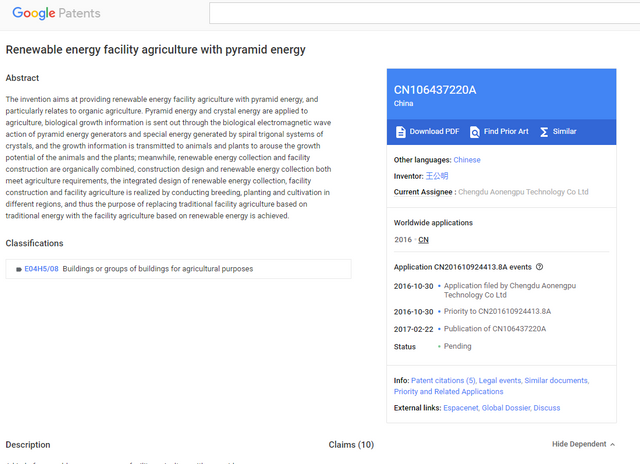The image size is (640, 464).
Task: Click the Similar sigma icon
Action: [544, 132]
